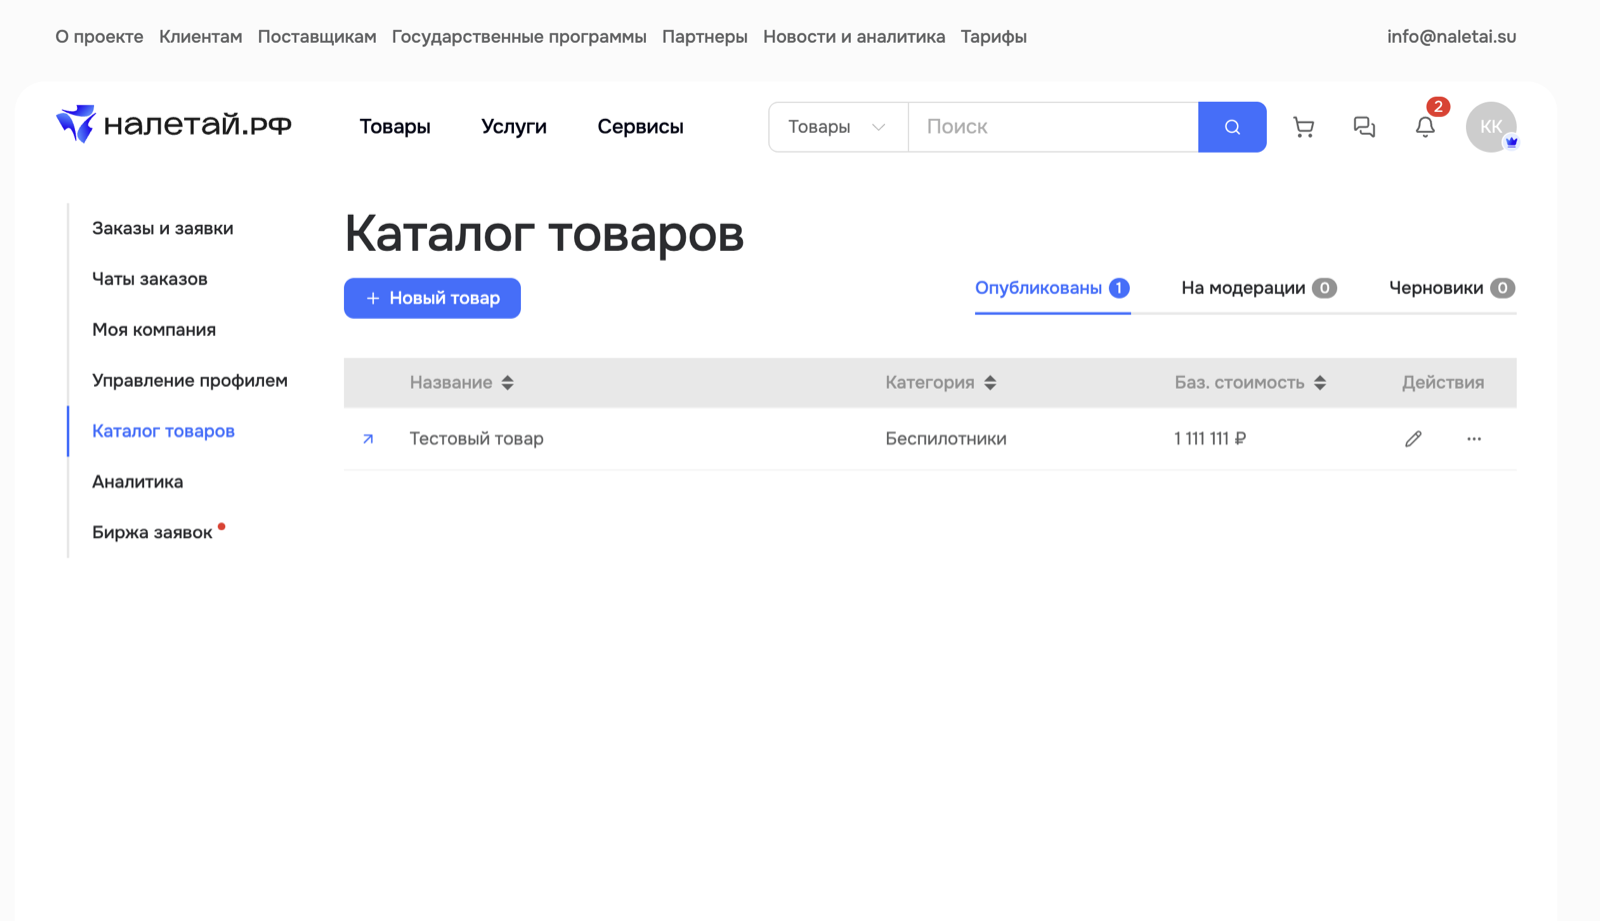This screenshot has height=921, width=1600.
Task: Open Управление профилем in sidebar
Action: pos(190,380)
